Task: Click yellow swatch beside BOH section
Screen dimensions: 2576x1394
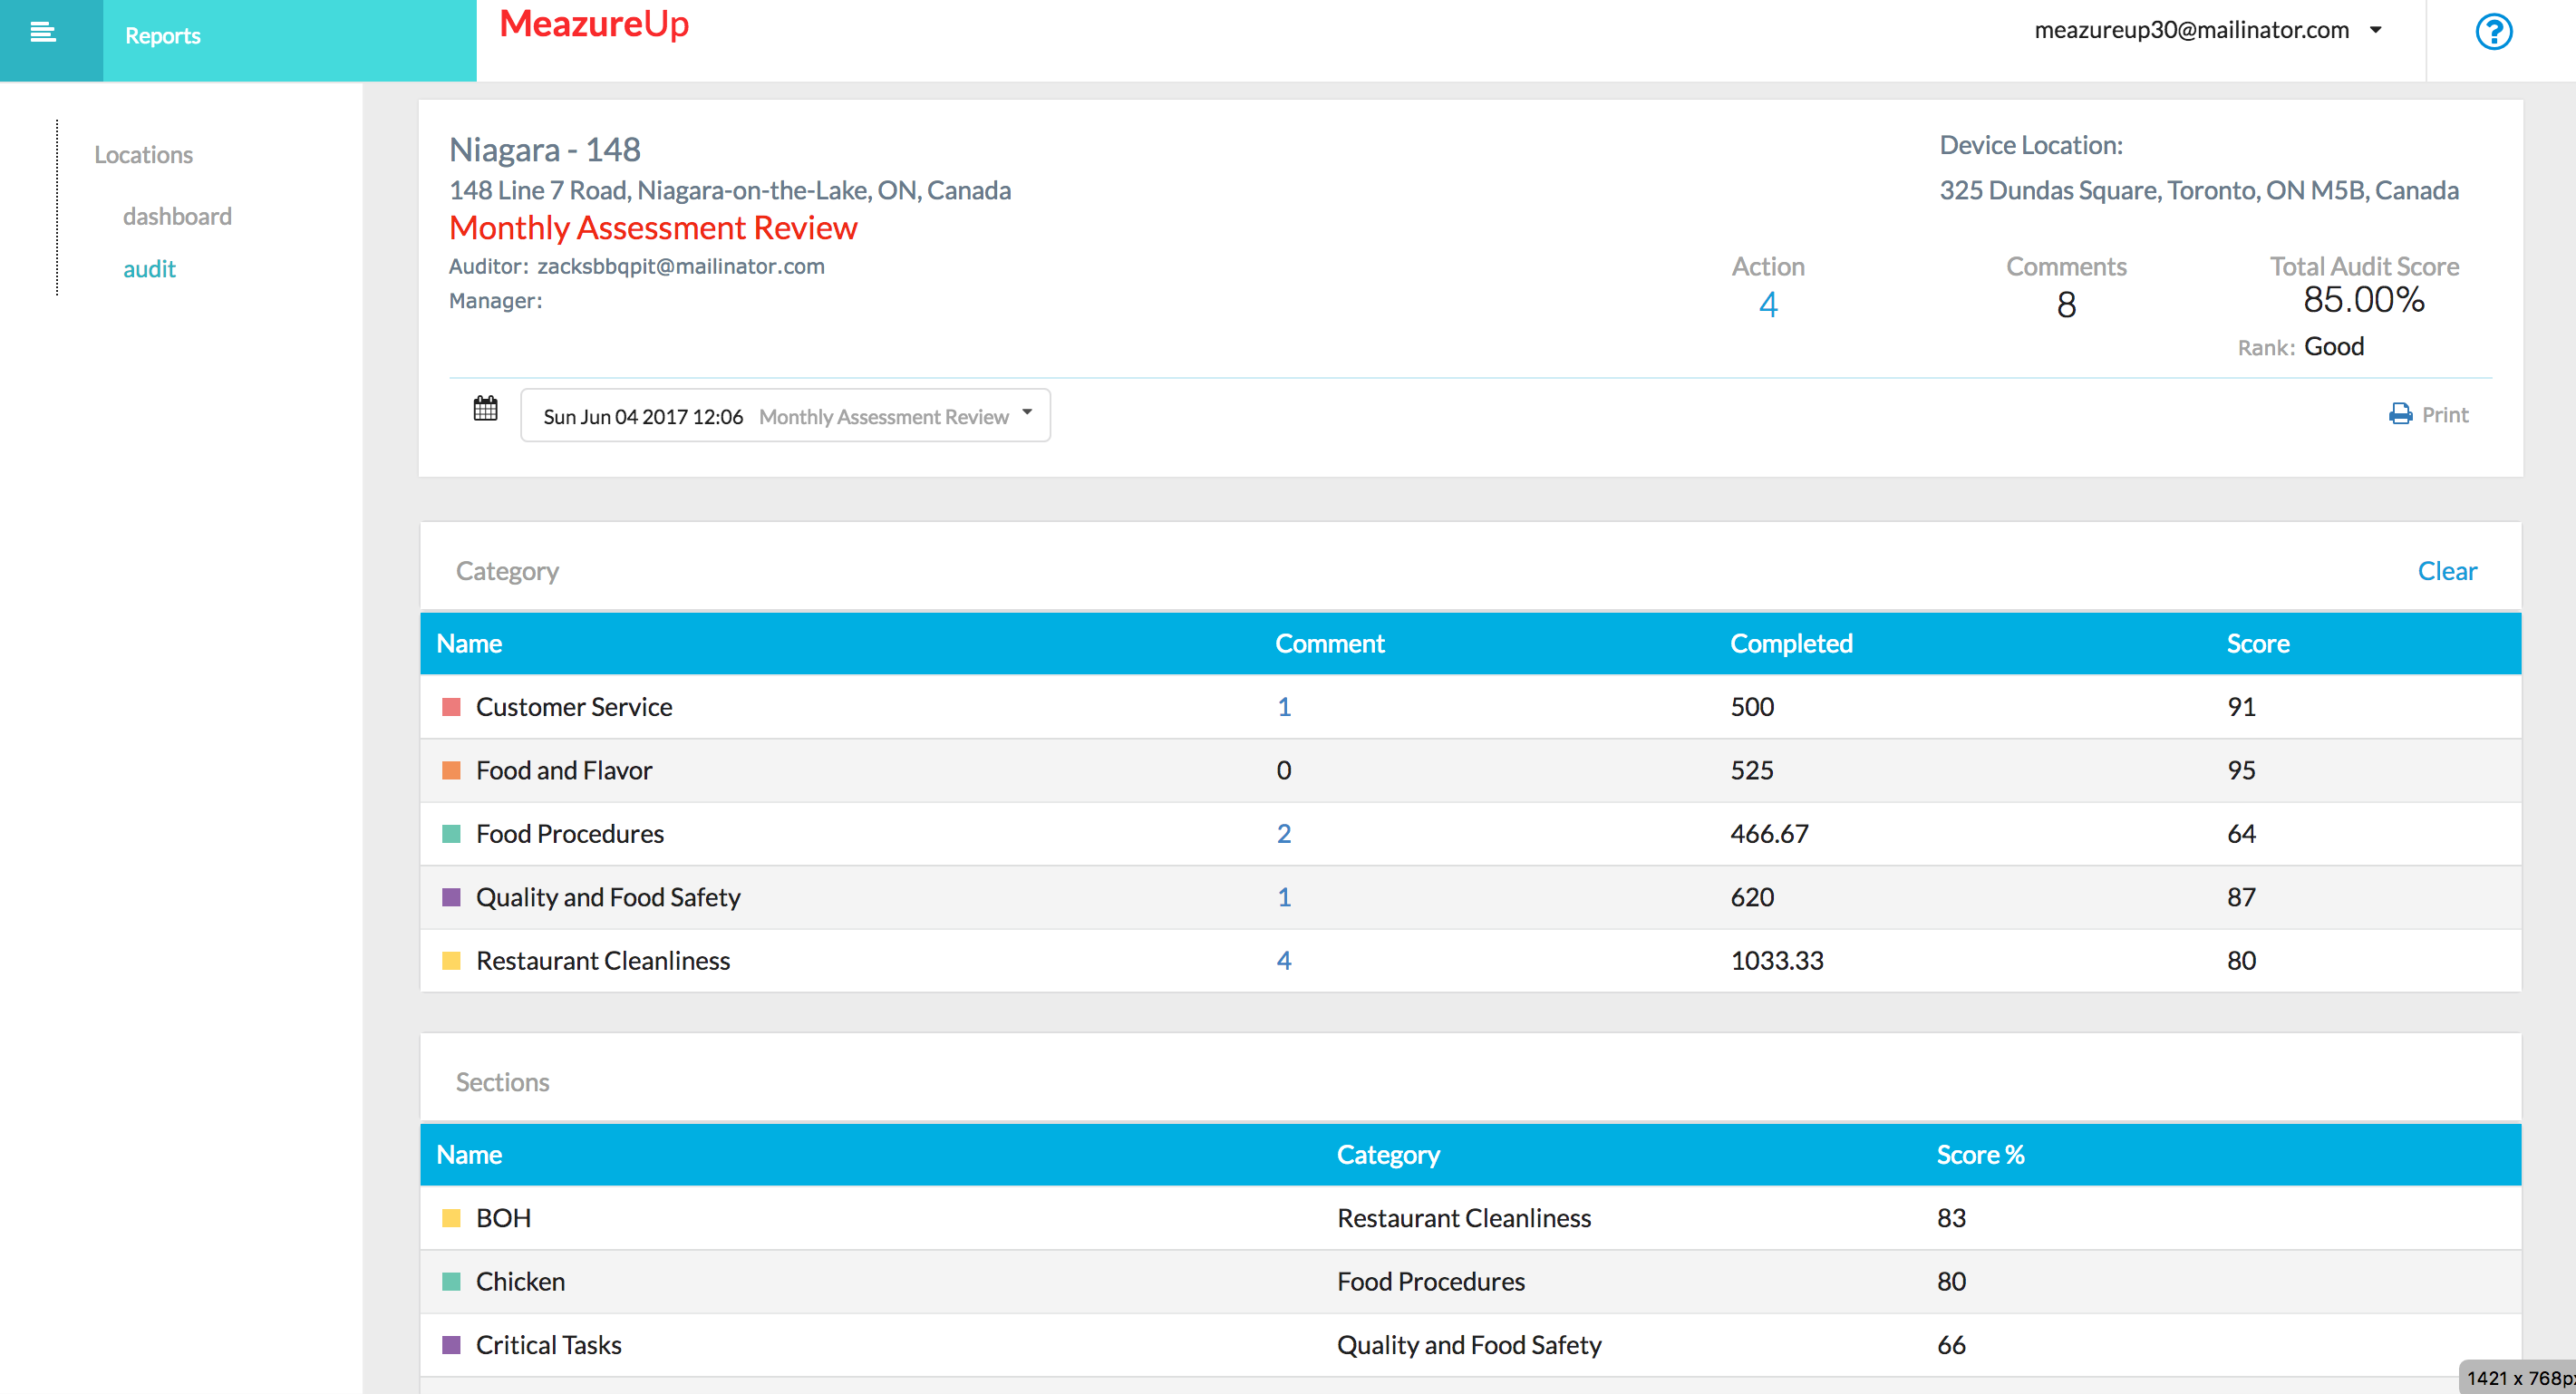Action: 452,1219
